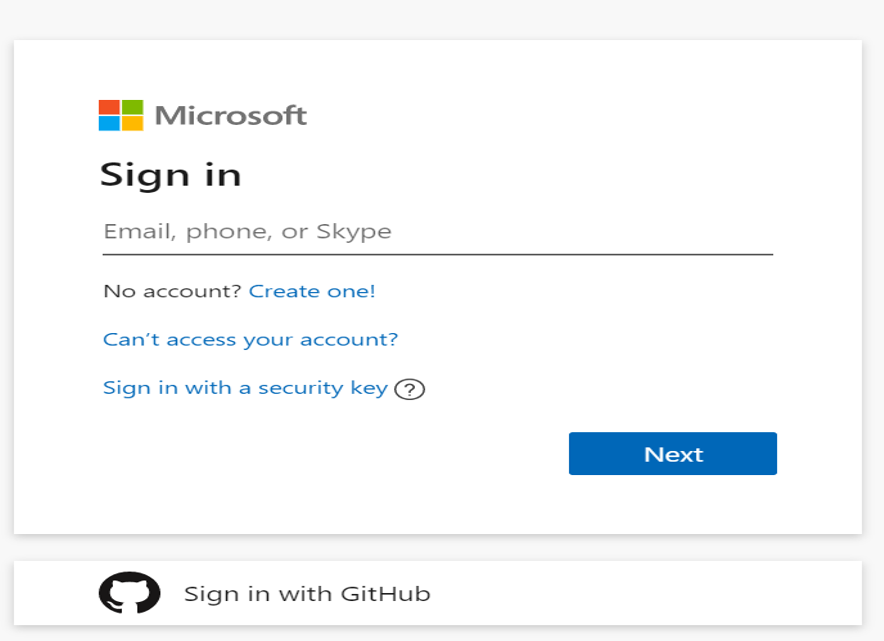Open the "Create one!" account link
This screenshot has height=641, width=884.
tap(312, 291)
